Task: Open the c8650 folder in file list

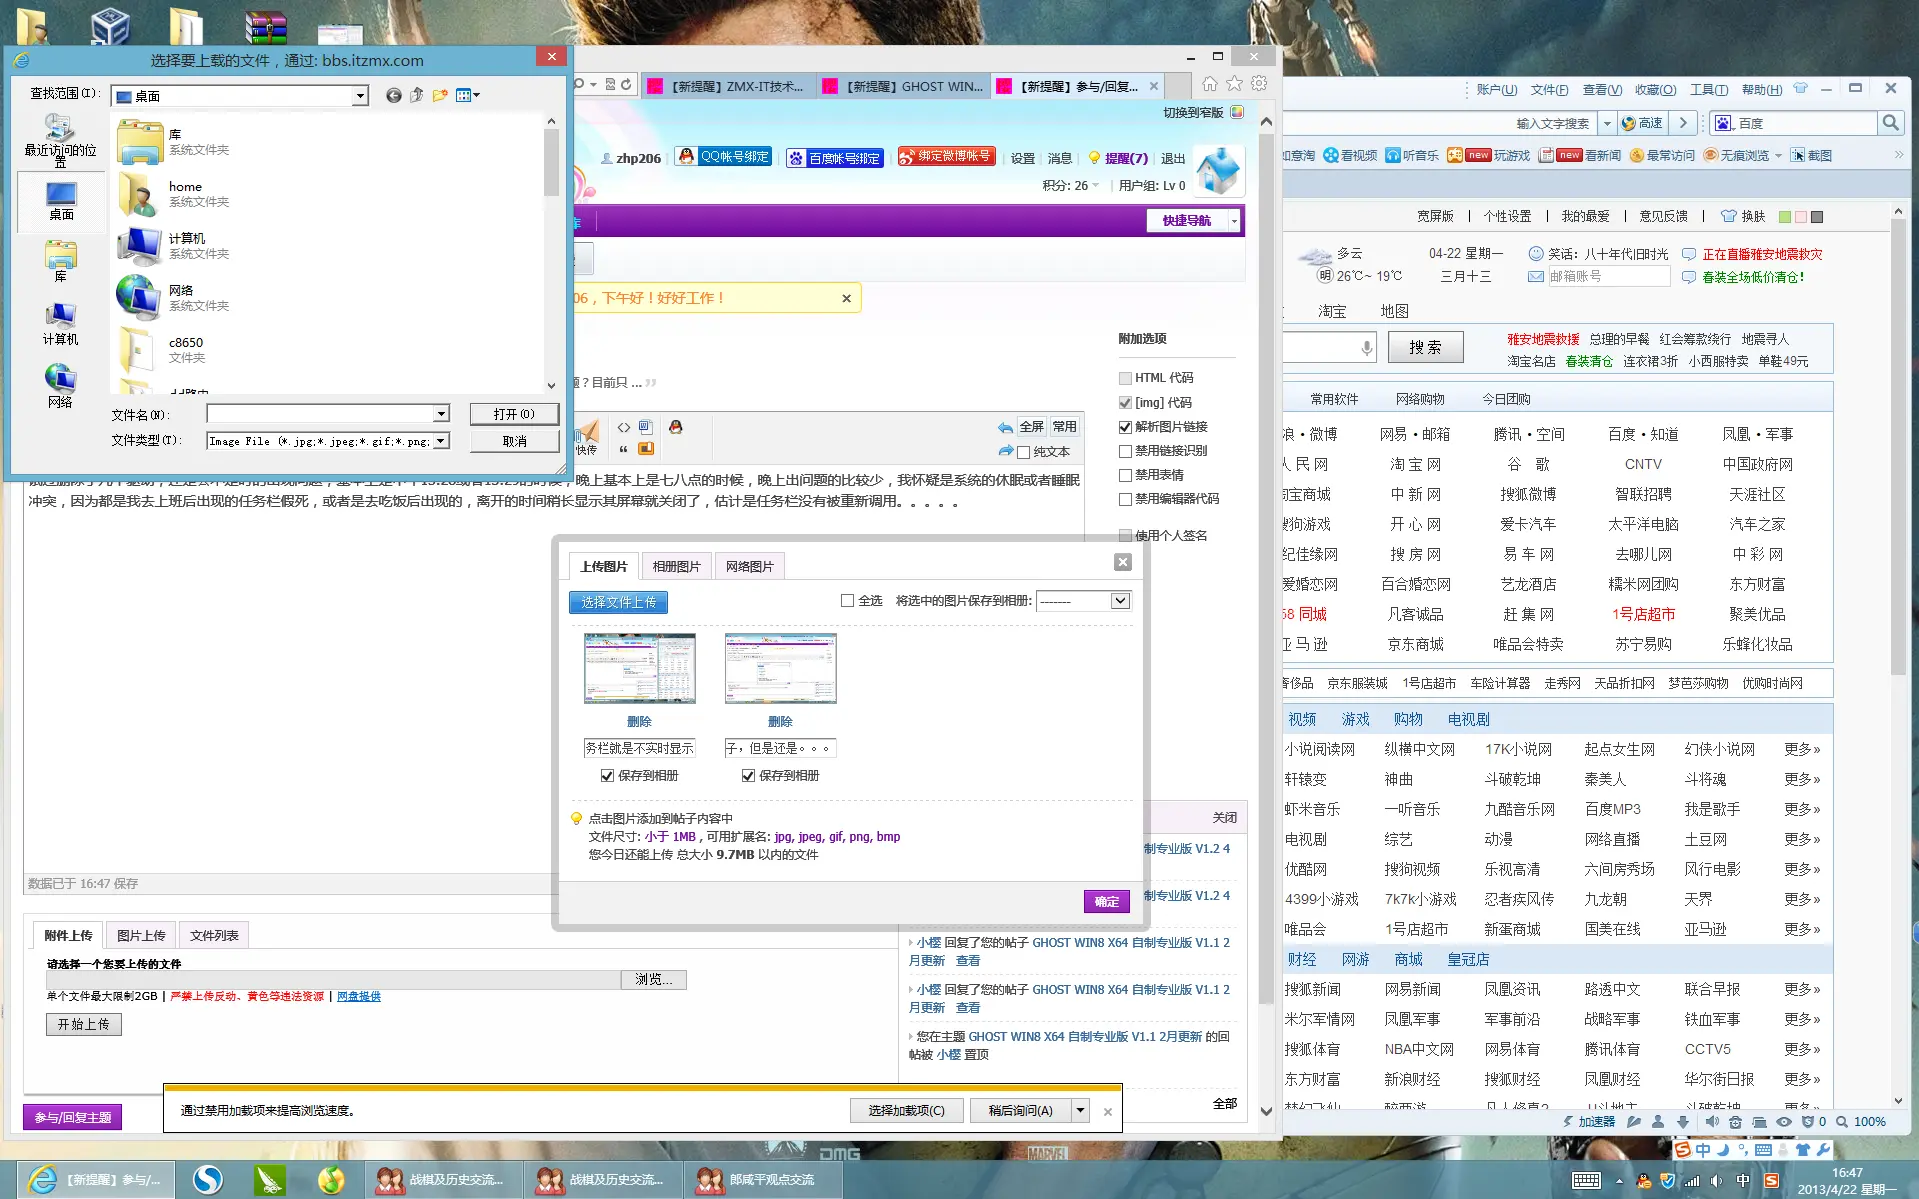Action: click(186, 350)
